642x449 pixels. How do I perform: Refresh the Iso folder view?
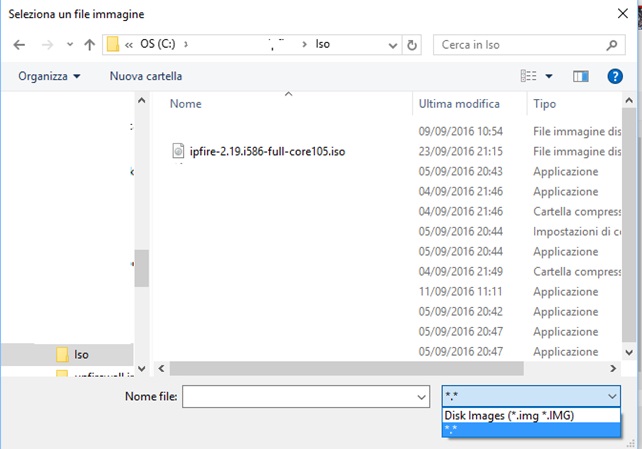pos(412,45)
